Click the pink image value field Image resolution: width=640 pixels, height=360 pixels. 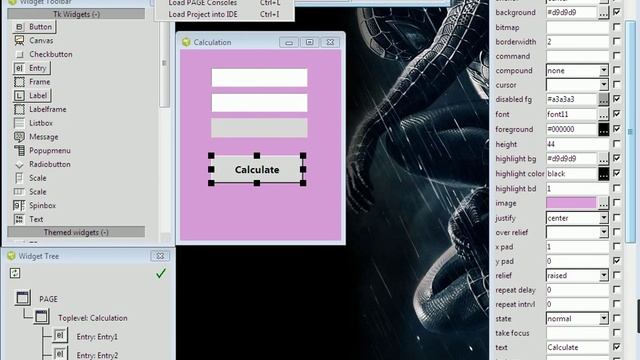pos(571,203)
